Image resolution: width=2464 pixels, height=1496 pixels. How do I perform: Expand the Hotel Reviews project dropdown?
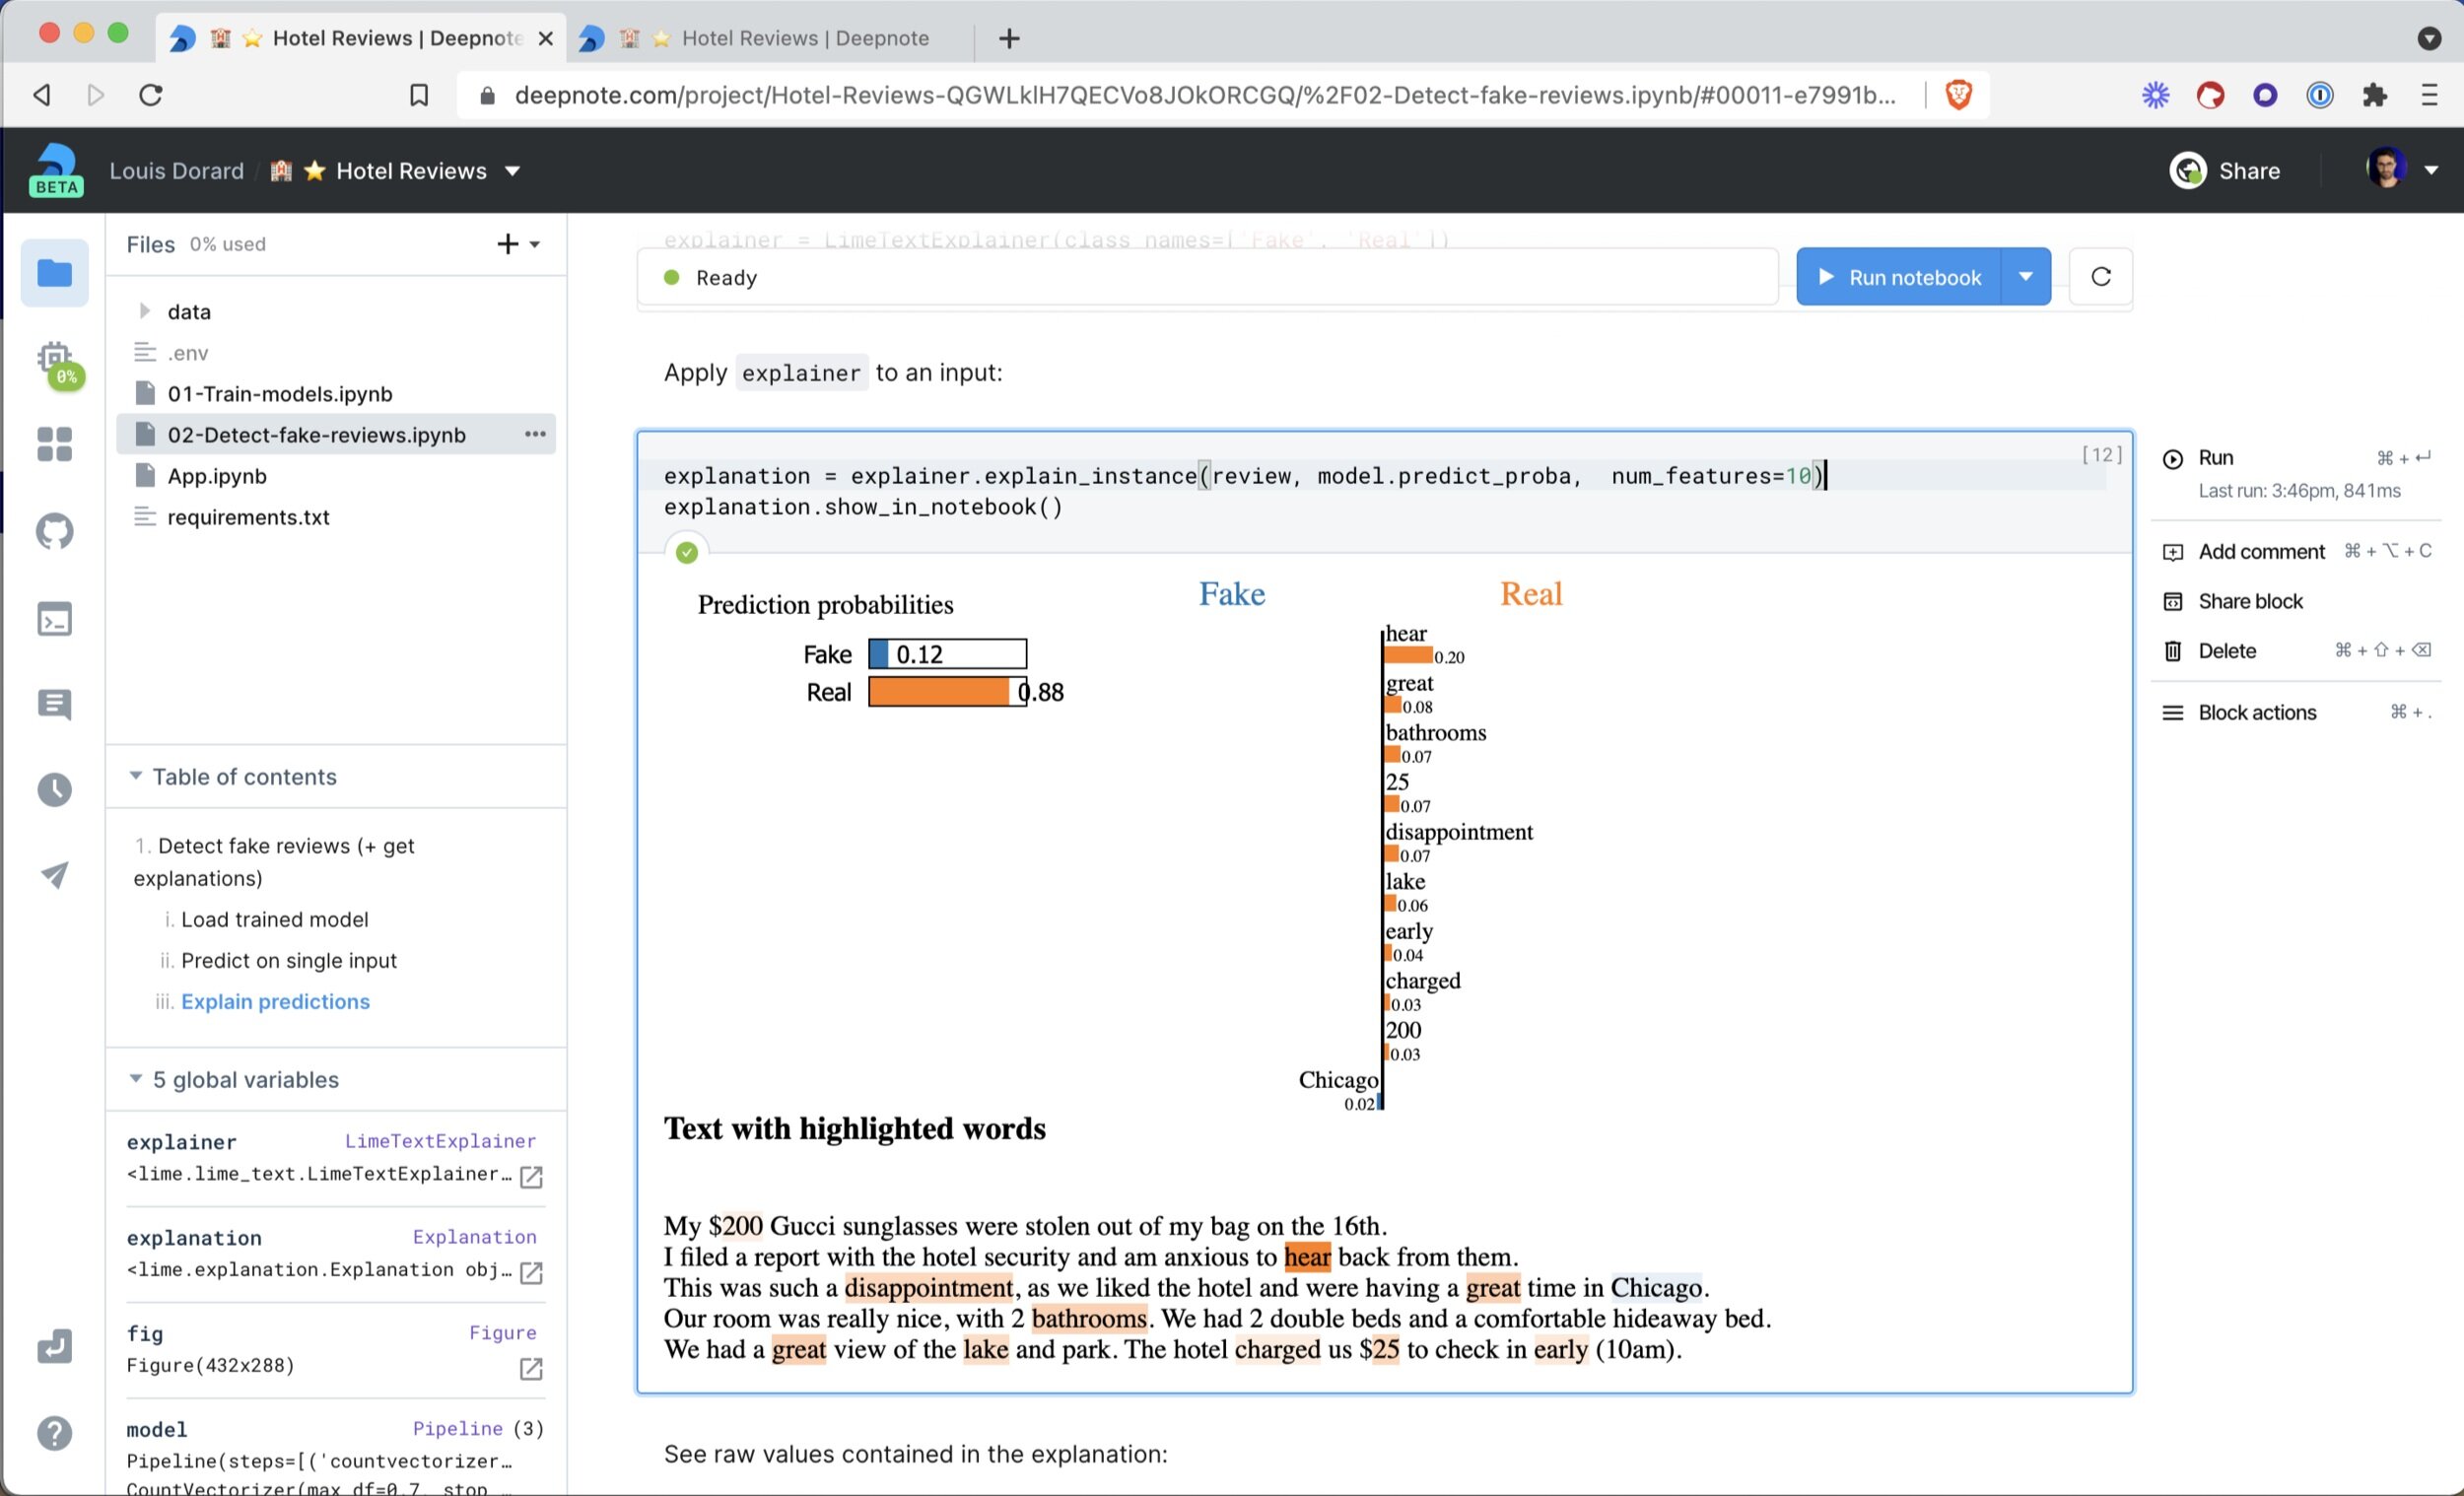(511, 170)
